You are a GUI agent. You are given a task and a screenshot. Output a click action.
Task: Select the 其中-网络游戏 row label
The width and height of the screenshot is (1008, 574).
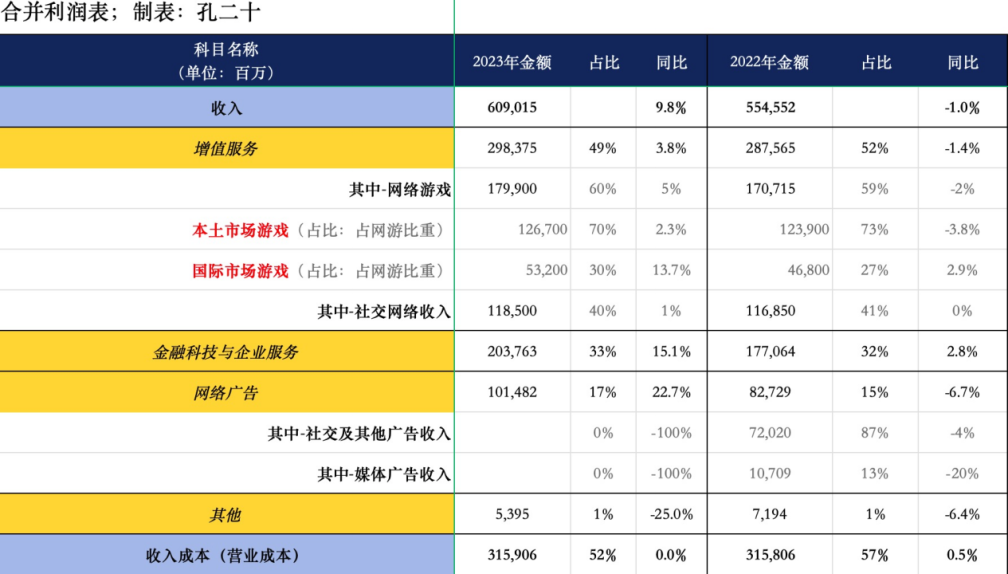[400, 190]
